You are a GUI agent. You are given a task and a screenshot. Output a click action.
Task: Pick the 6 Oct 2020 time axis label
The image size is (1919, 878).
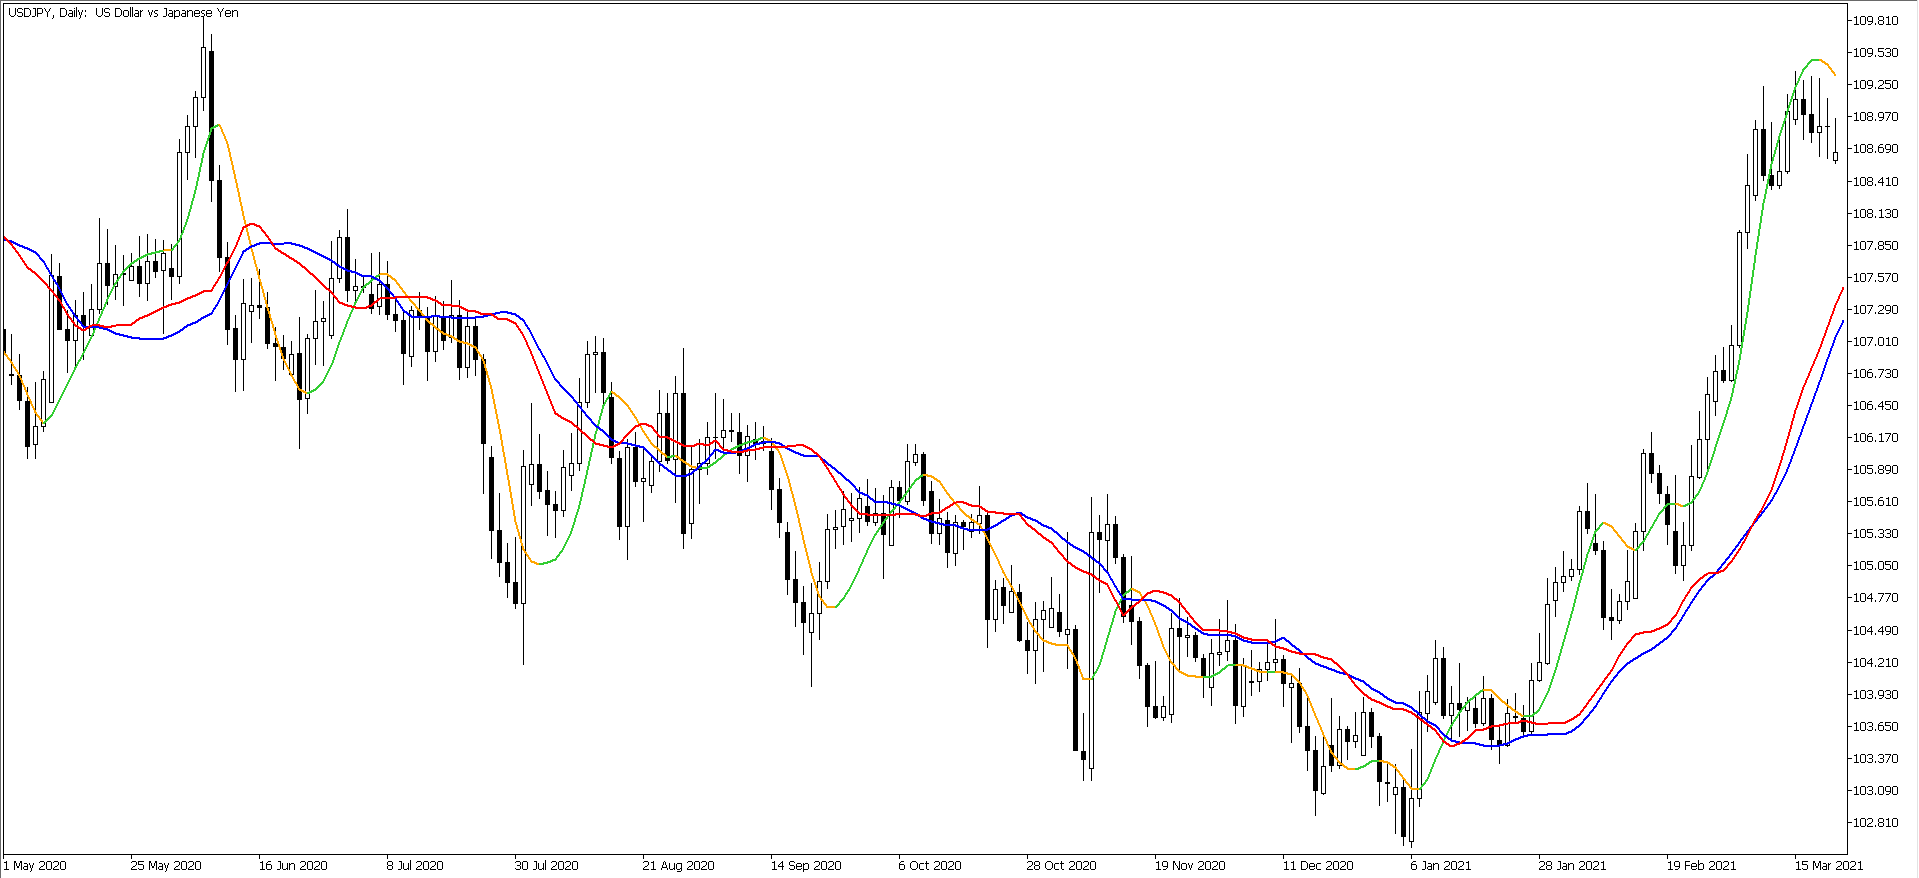point(930,865)
